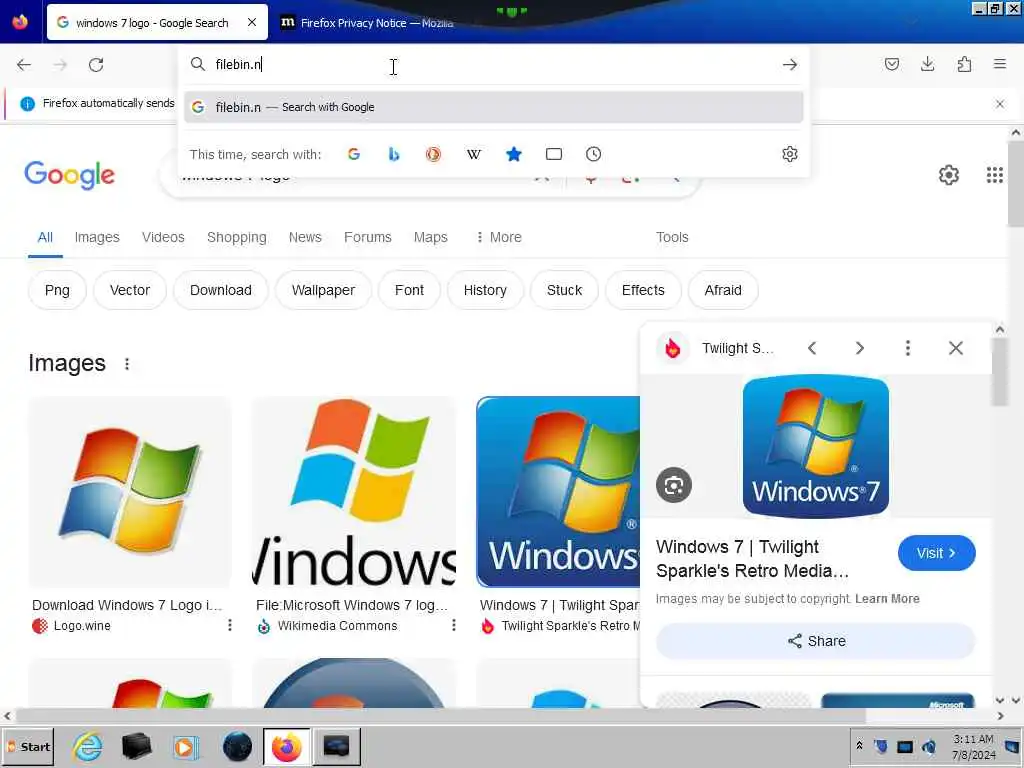Viewport: 1024px width, 768px height.
Task: Search history with the clock icon
Action: (x=594, y=154)
